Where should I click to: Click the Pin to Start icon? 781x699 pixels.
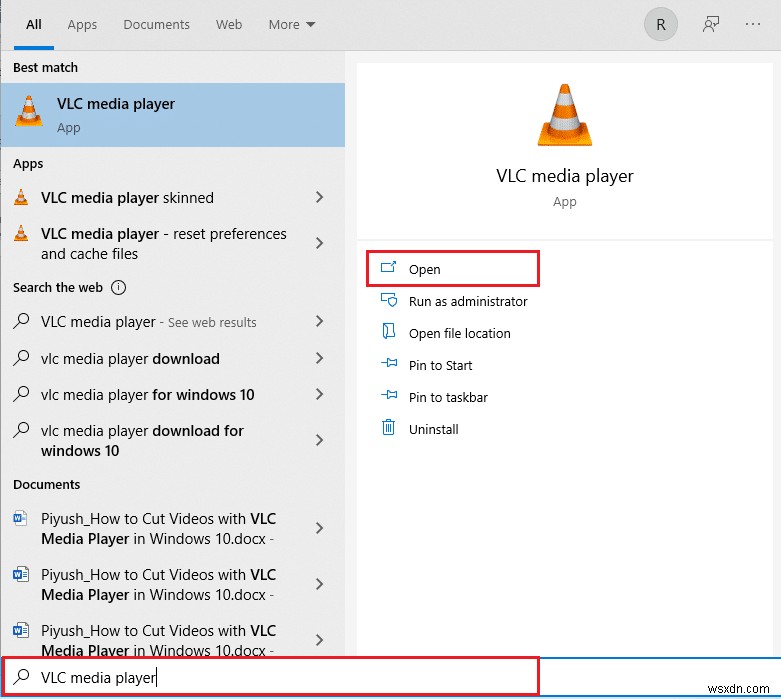389,364
